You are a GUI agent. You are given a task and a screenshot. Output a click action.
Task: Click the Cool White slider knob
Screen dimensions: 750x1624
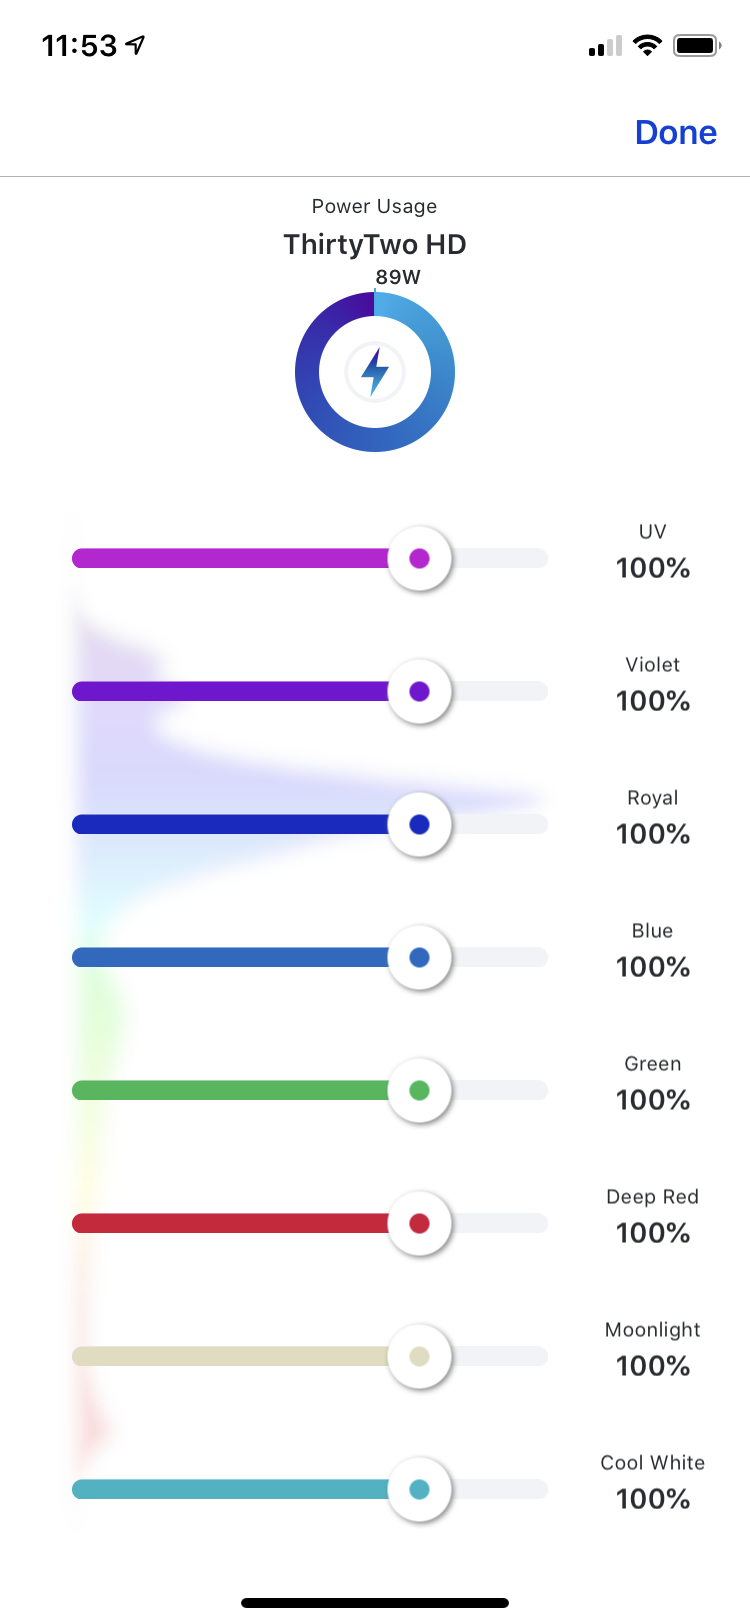tap(419, 1489)
